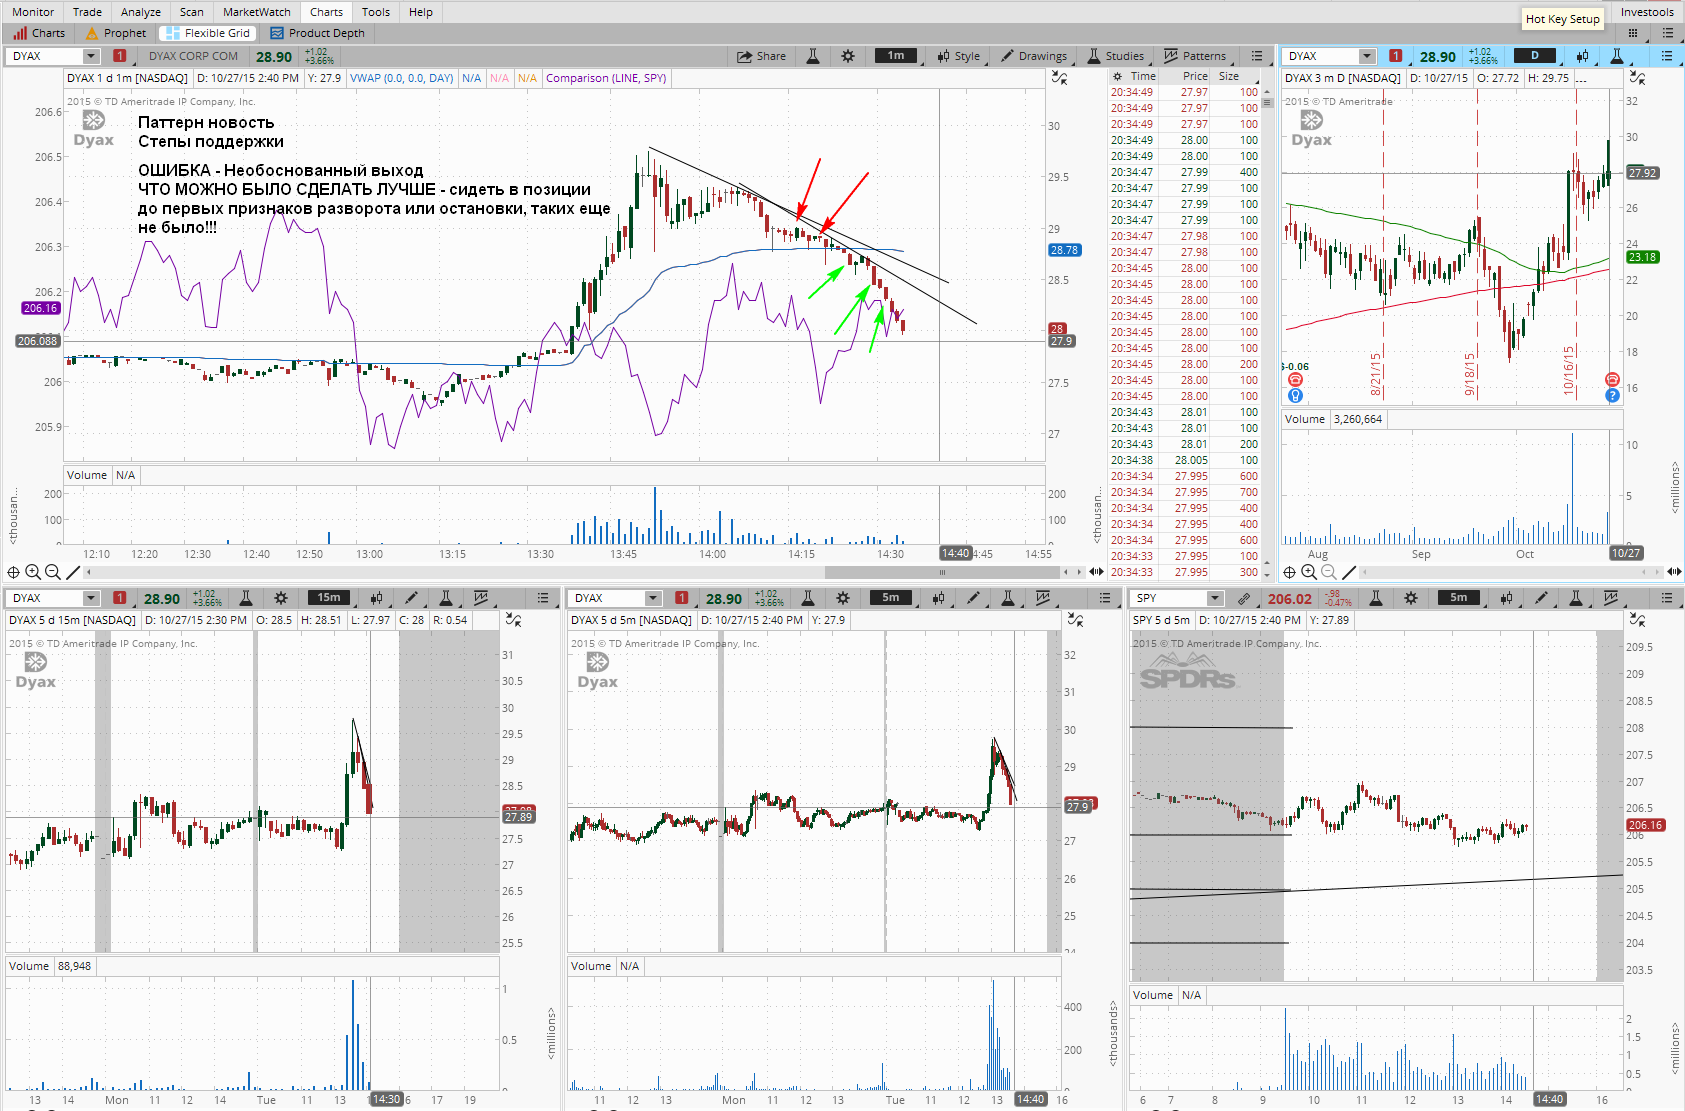
Task: Open the top-right list menu below Investools
Action: tap(1667, 33)
